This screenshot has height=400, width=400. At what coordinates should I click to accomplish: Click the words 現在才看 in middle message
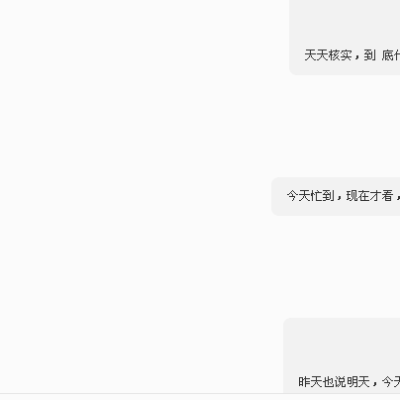tap(370, 196)
